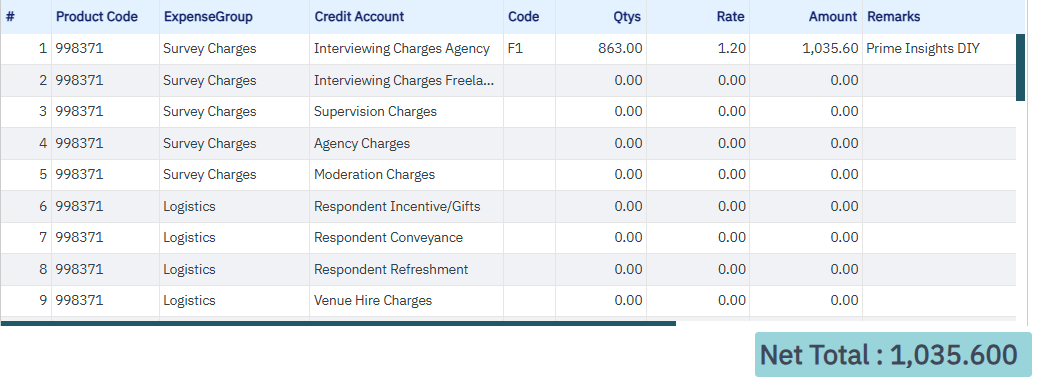The width and height of the screenshot is (1037, 381).
Task: Click the 863.00 quantity cell
Action: pyautogui.click(x=601, y=49)
